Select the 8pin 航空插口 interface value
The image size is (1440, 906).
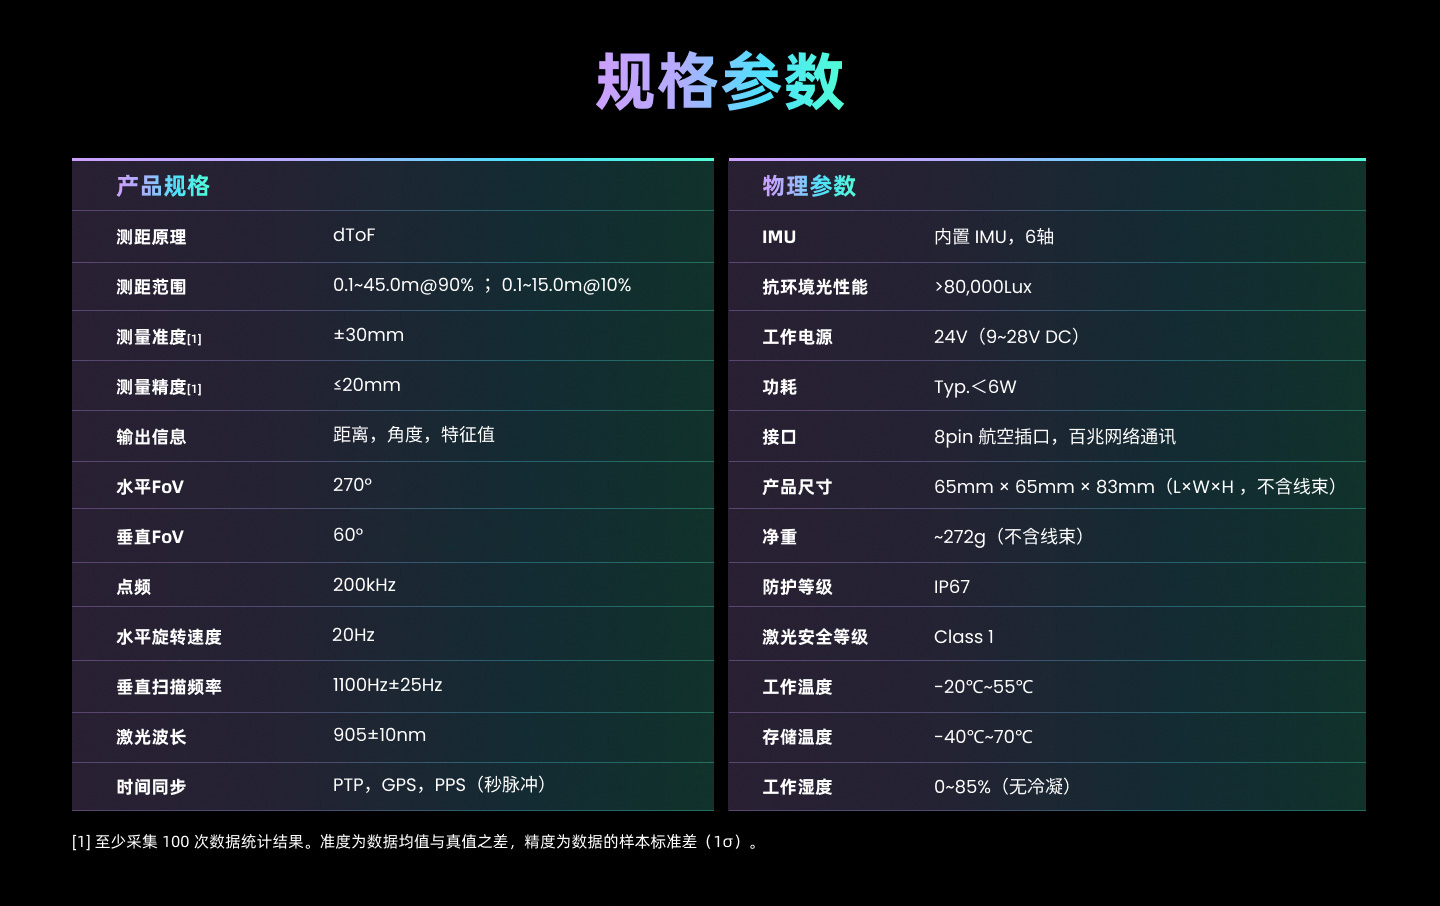point(1054,437)
